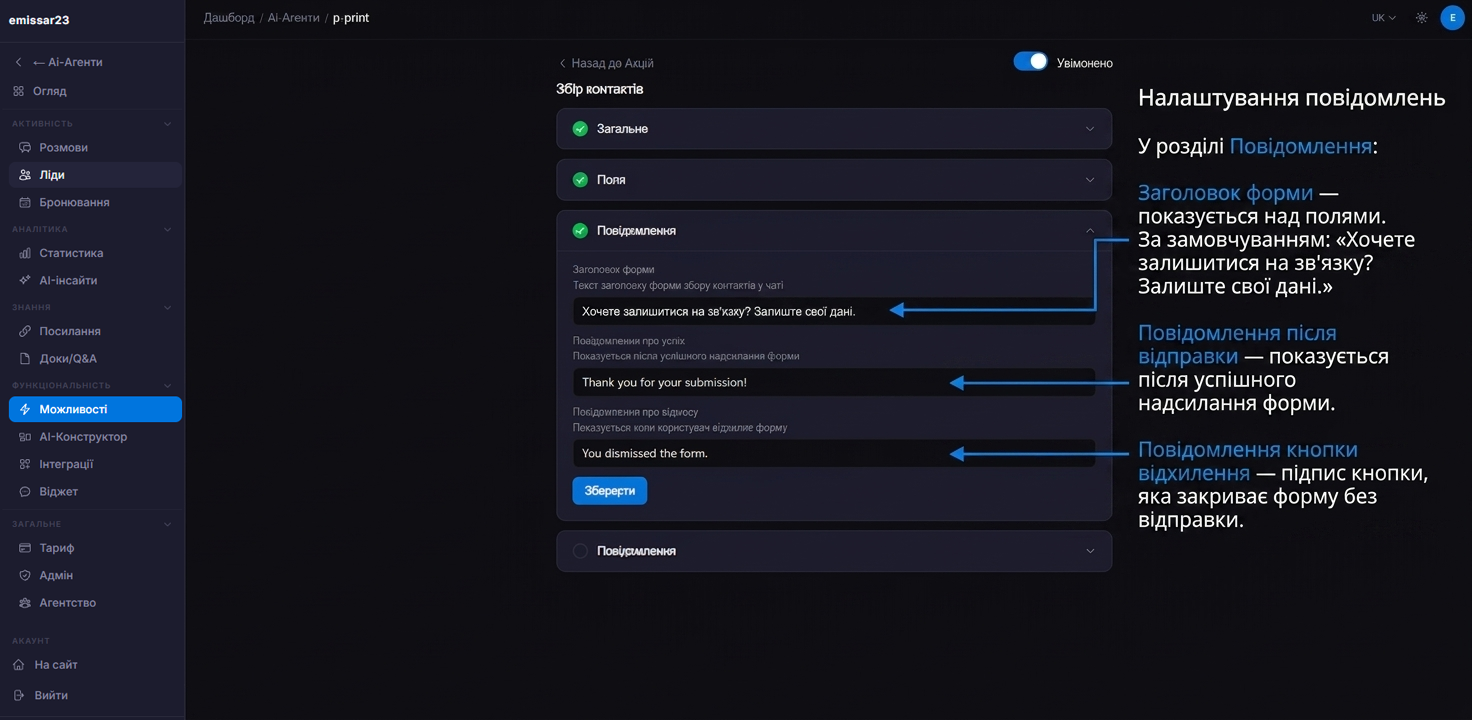Disable the Увімкнено toggle switch
The image size is (1472, 720).
click(x=1030, y=62)
